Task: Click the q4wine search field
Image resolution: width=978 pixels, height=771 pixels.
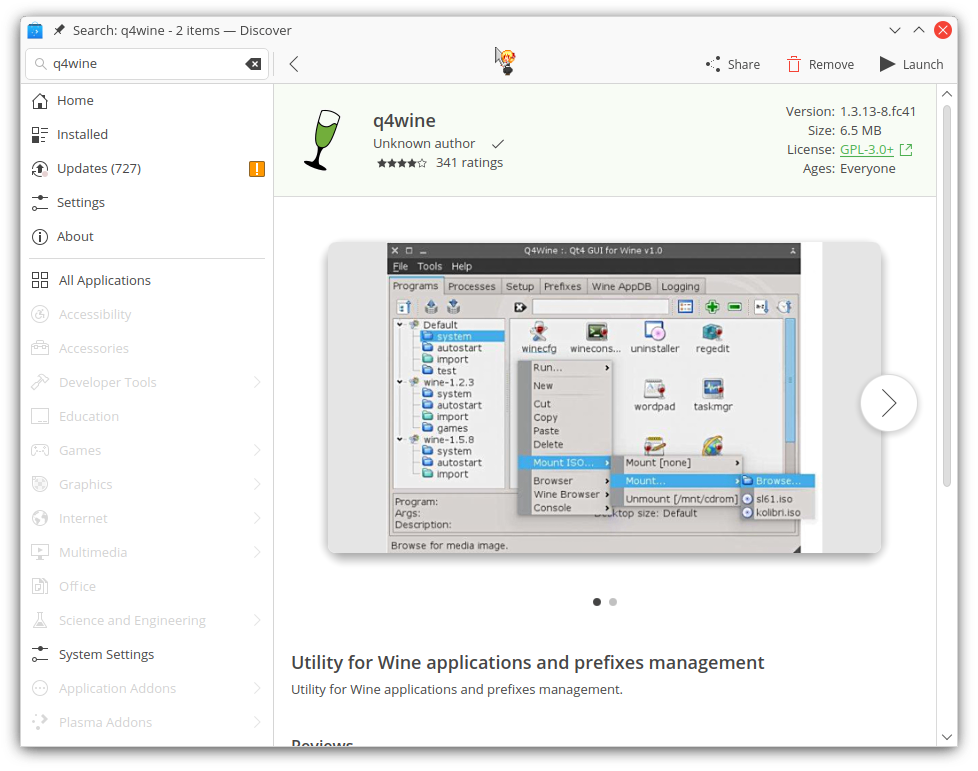Action: pyautogui.click(x=147, y=64)
